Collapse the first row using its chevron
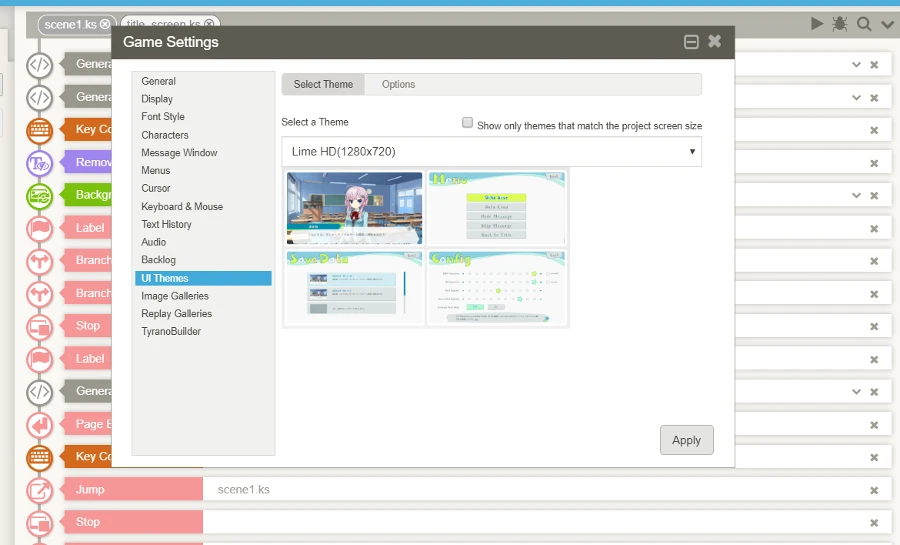Image resolution: width=900 pixels, height=545 pixels. [856, 65]
